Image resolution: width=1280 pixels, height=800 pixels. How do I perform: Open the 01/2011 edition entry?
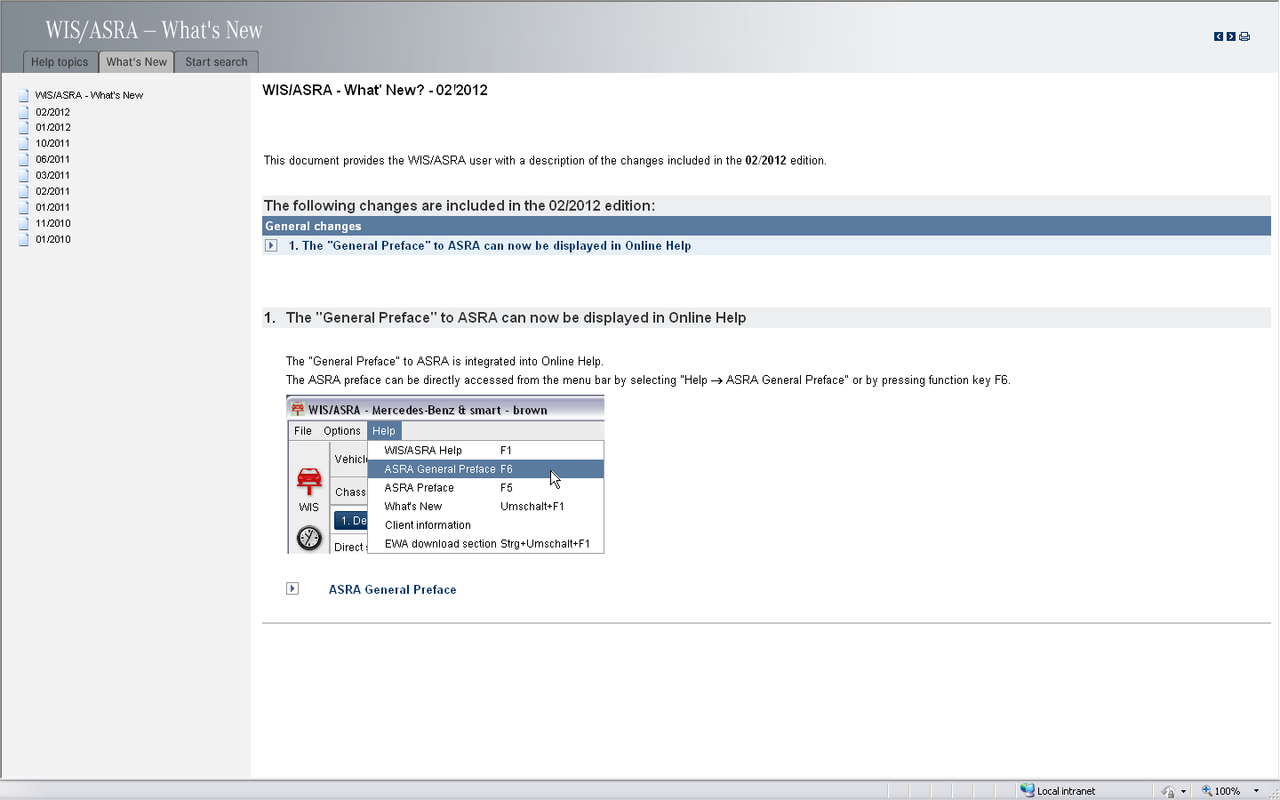[53, 207]
